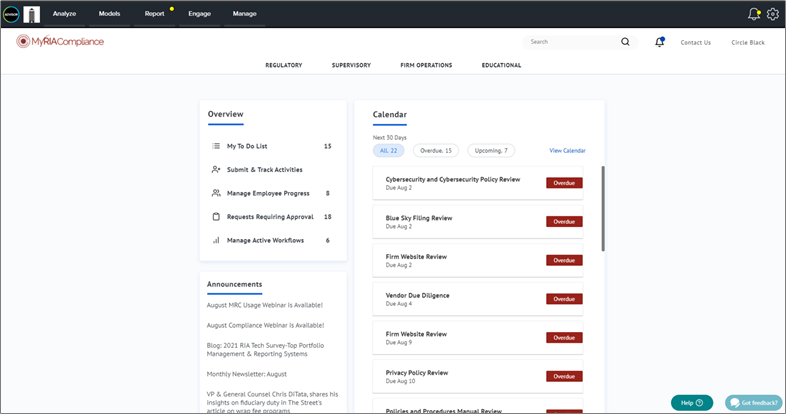Open the Firm Operations menu

pos(426,65)
